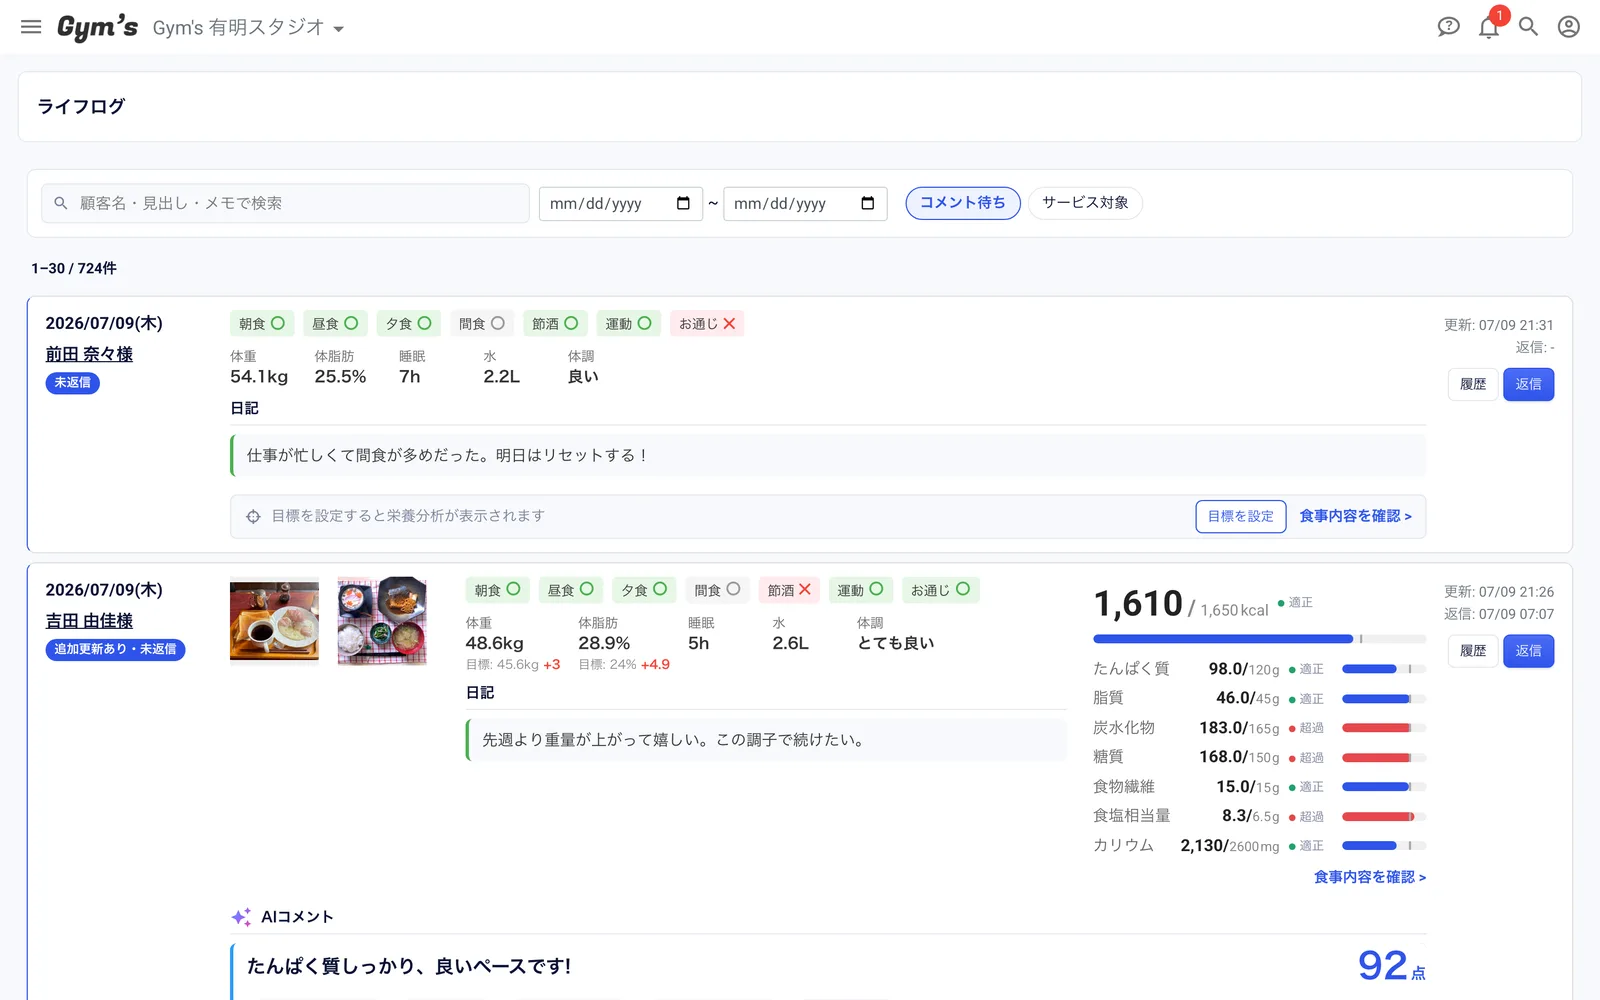Click 前田's 間食 tag
The height and width of the screenshot is (1000, 1600).
pyautogui.click(x=481, y=324)
